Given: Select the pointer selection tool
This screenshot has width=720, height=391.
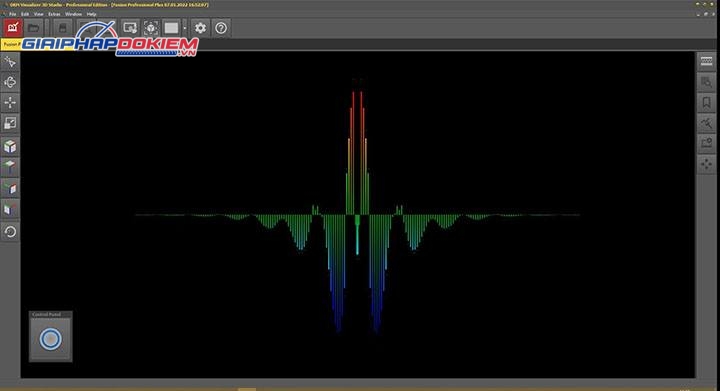Looking at the screenshot, I should 10,61.
